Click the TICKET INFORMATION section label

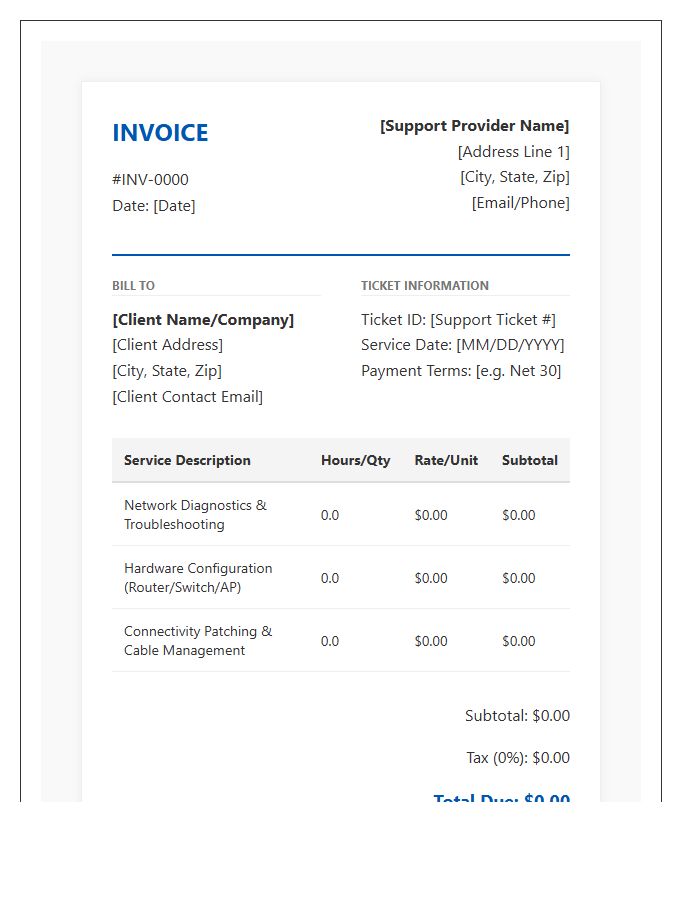pos(425,285)
